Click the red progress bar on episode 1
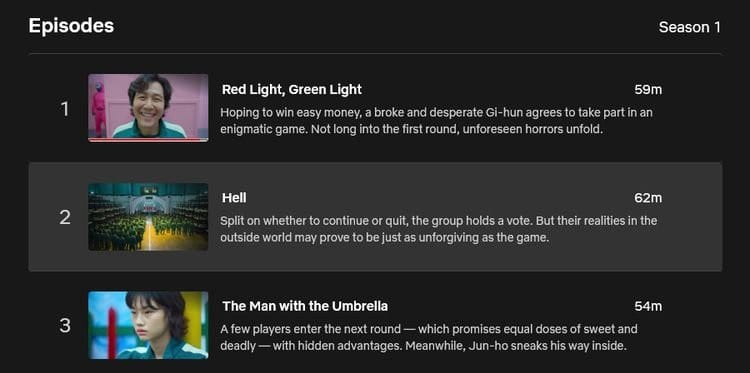The height and width of the screenshot is (373, 750). point(148,140)
